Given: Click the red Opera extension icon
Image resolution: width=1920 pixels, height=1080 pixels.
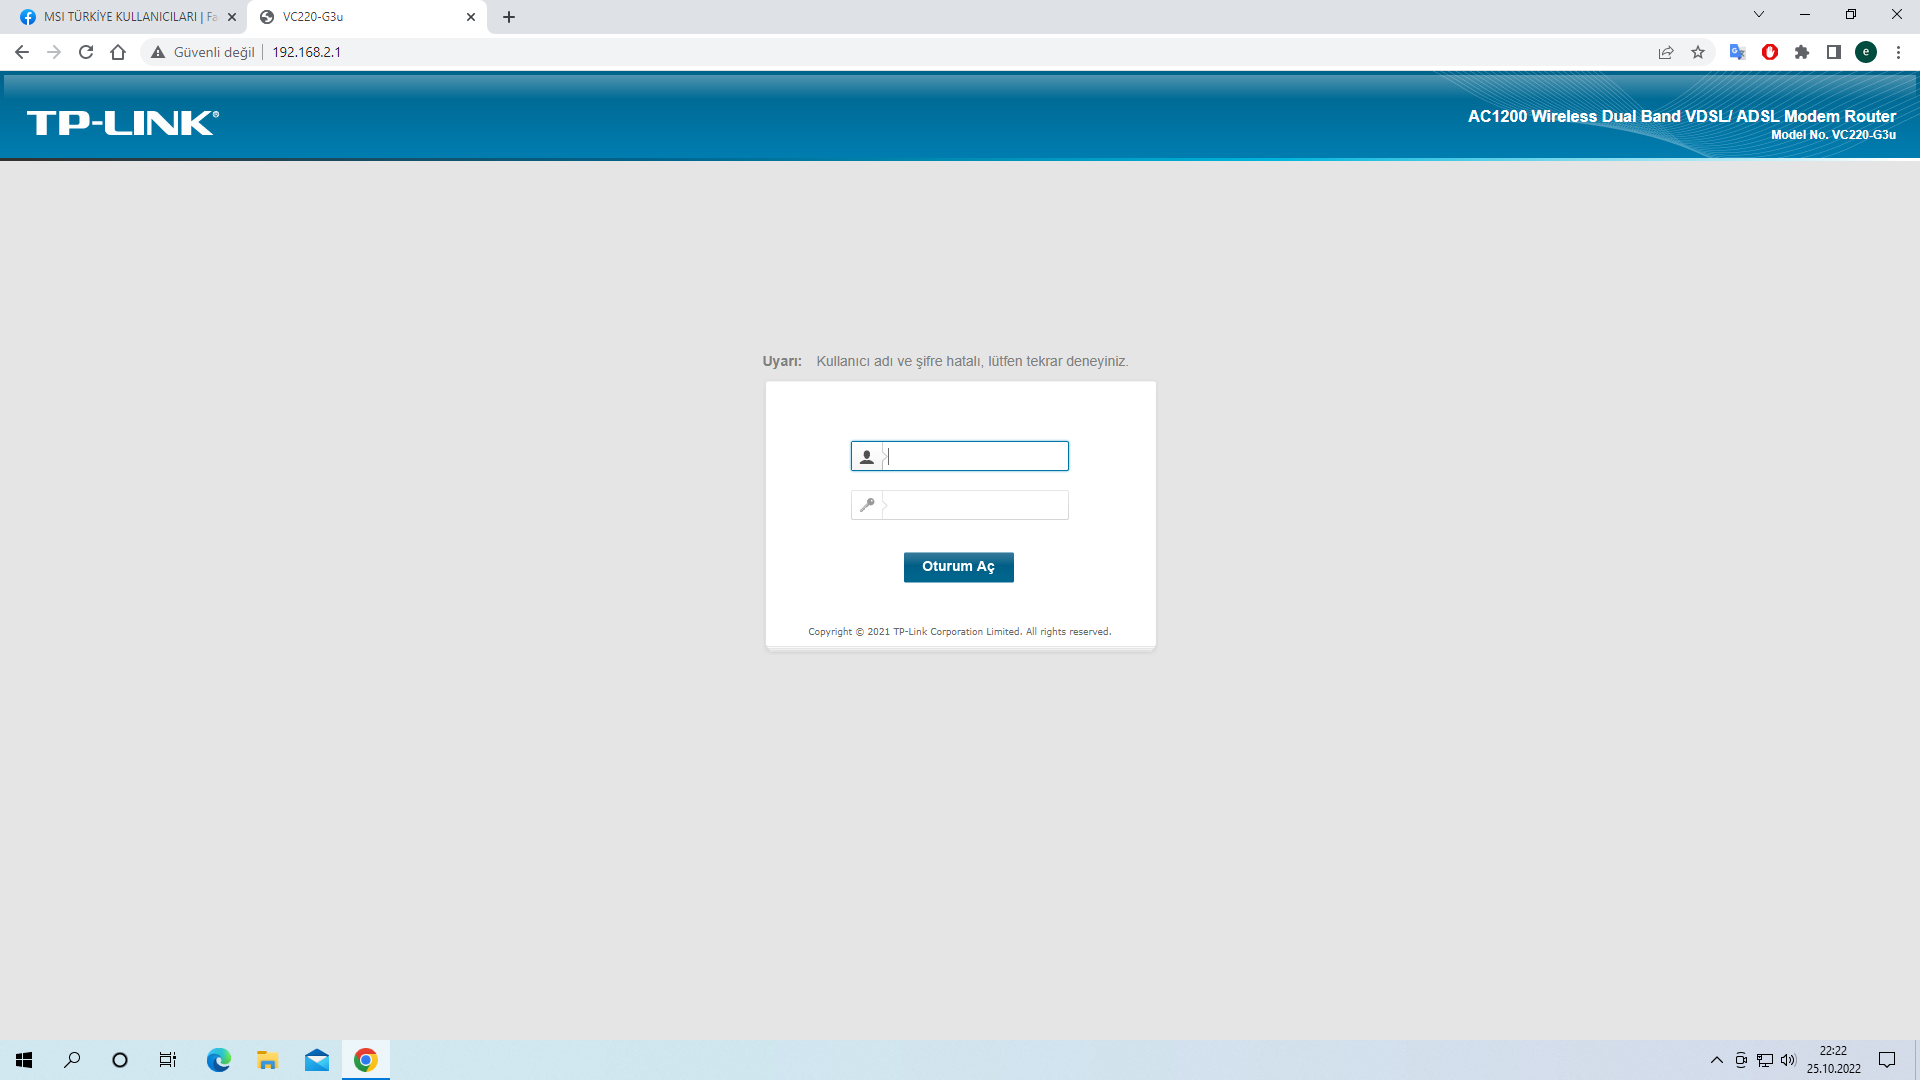Looking at the screenshot, I should 1770,52.
